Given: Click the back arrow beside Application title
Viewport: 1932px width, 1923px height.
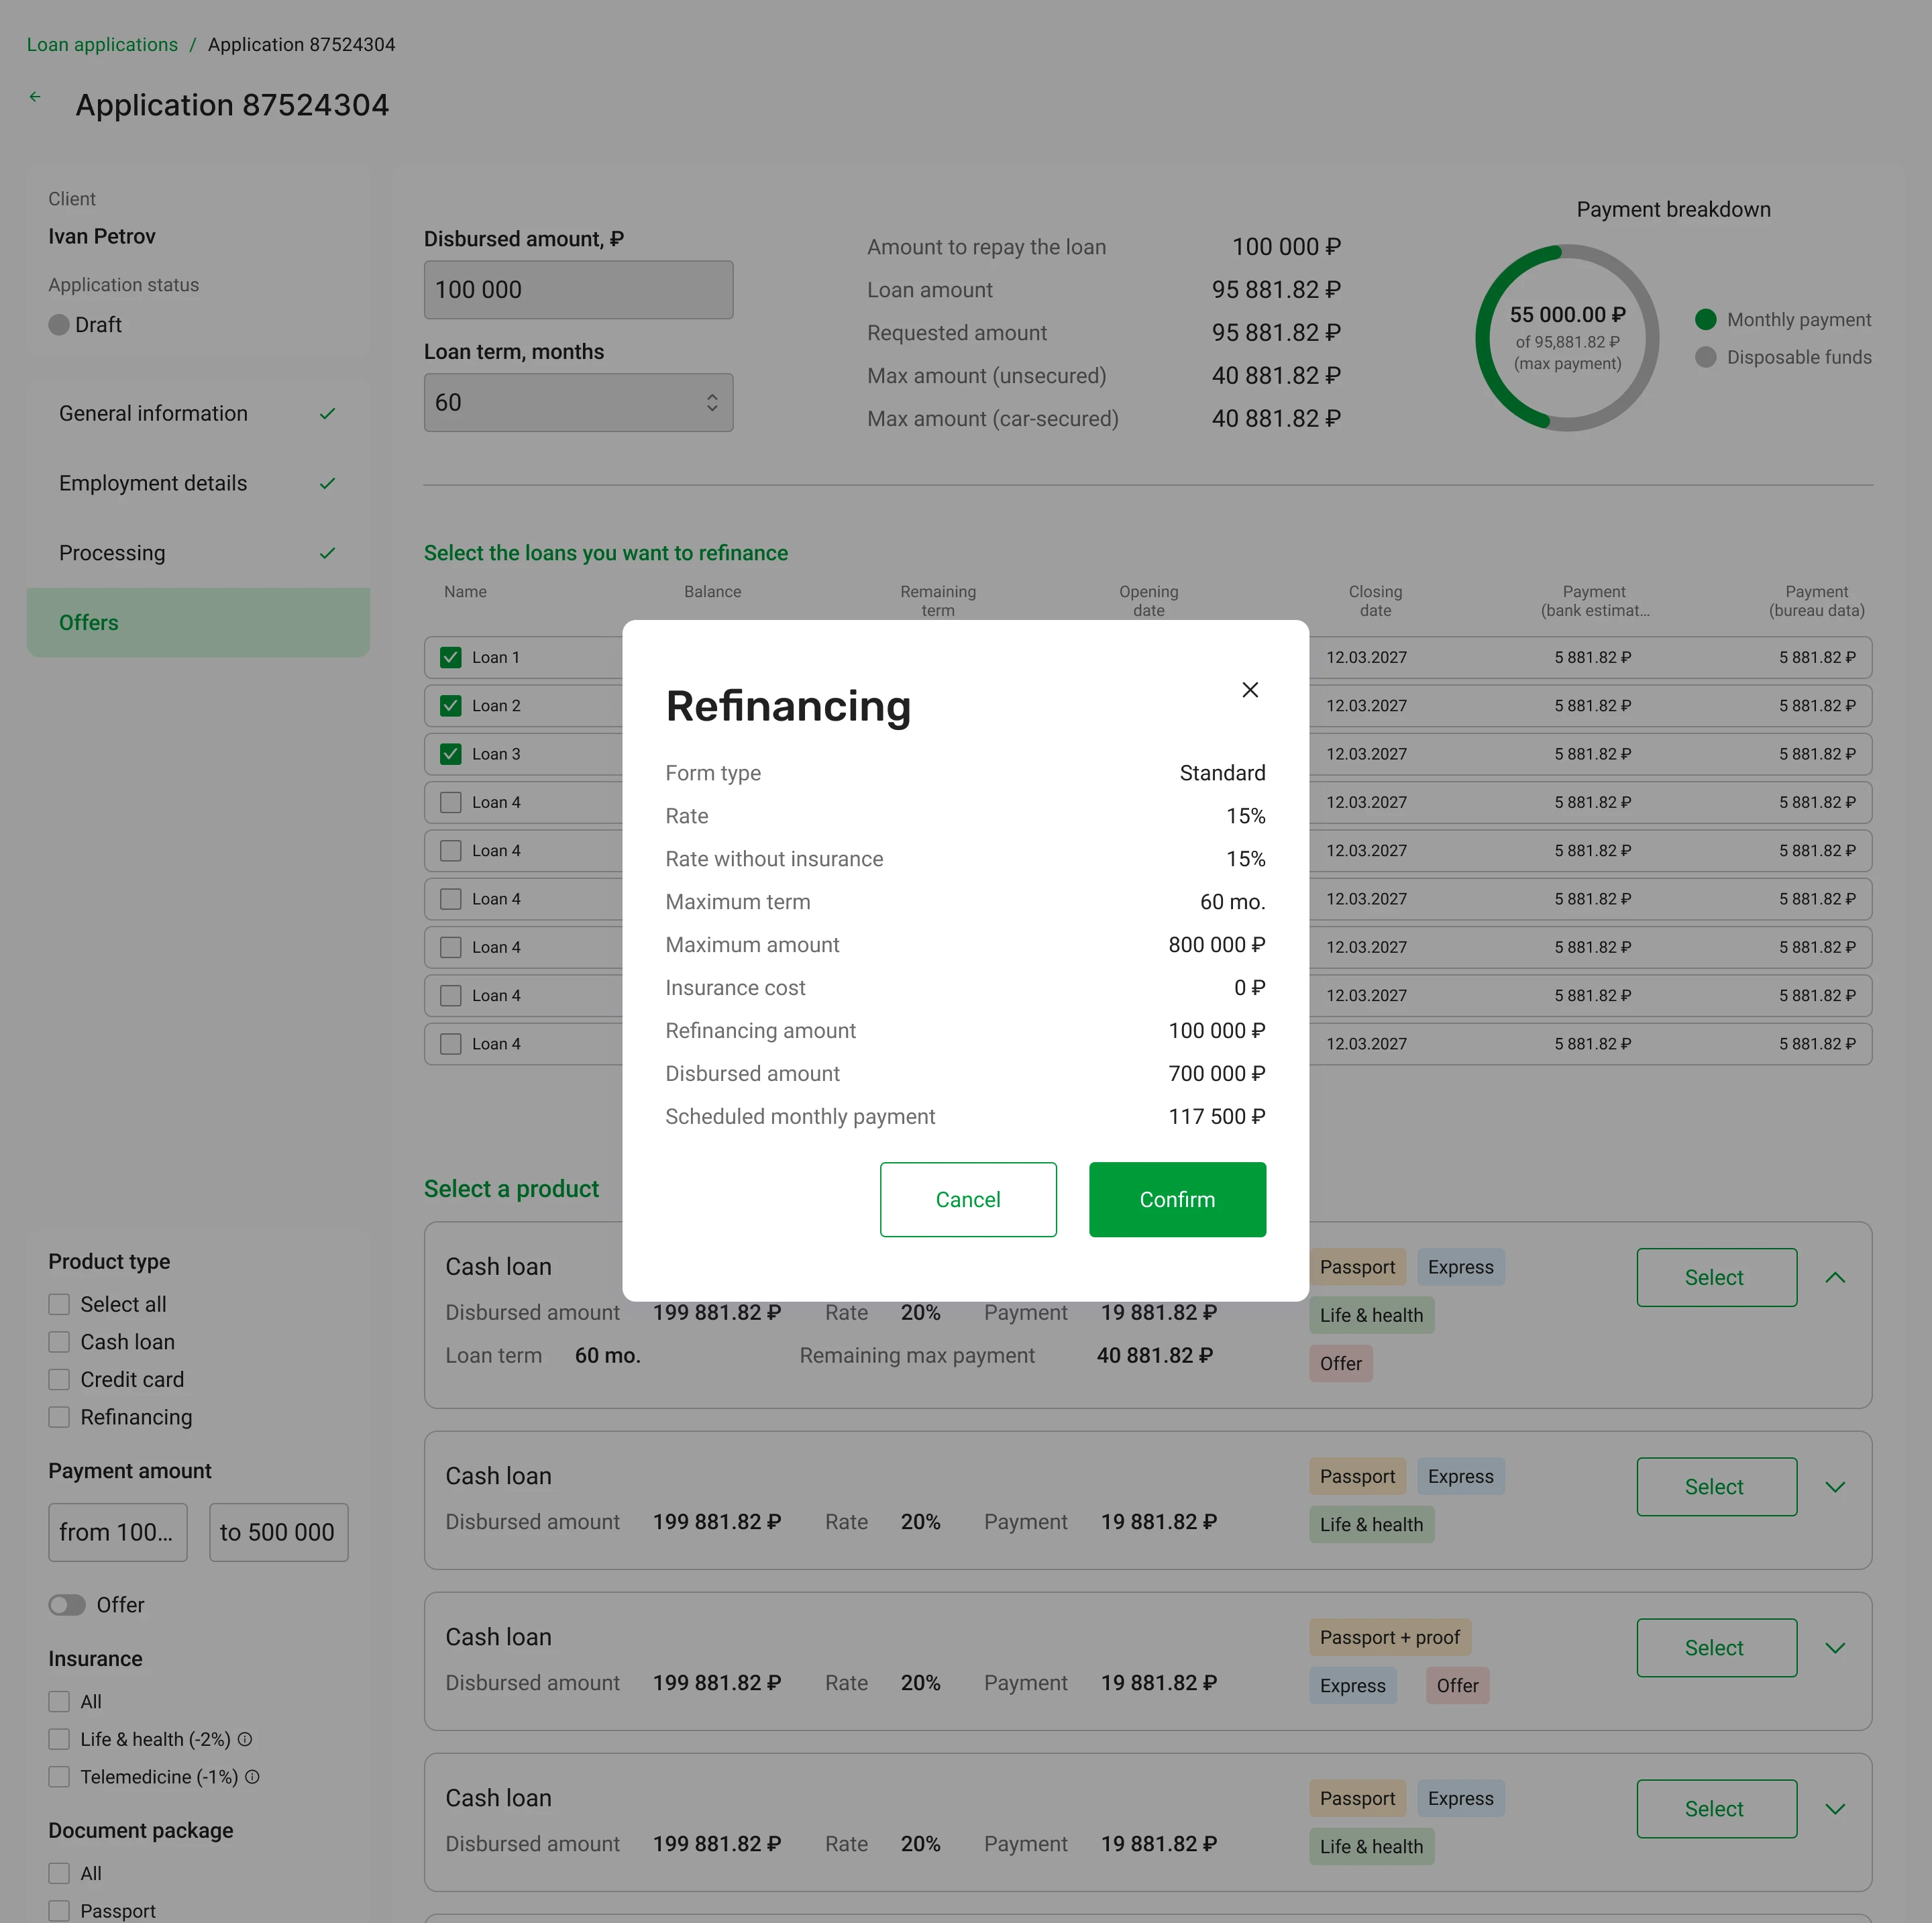Looking at the screenshot, I should click(x=35, y=97).
